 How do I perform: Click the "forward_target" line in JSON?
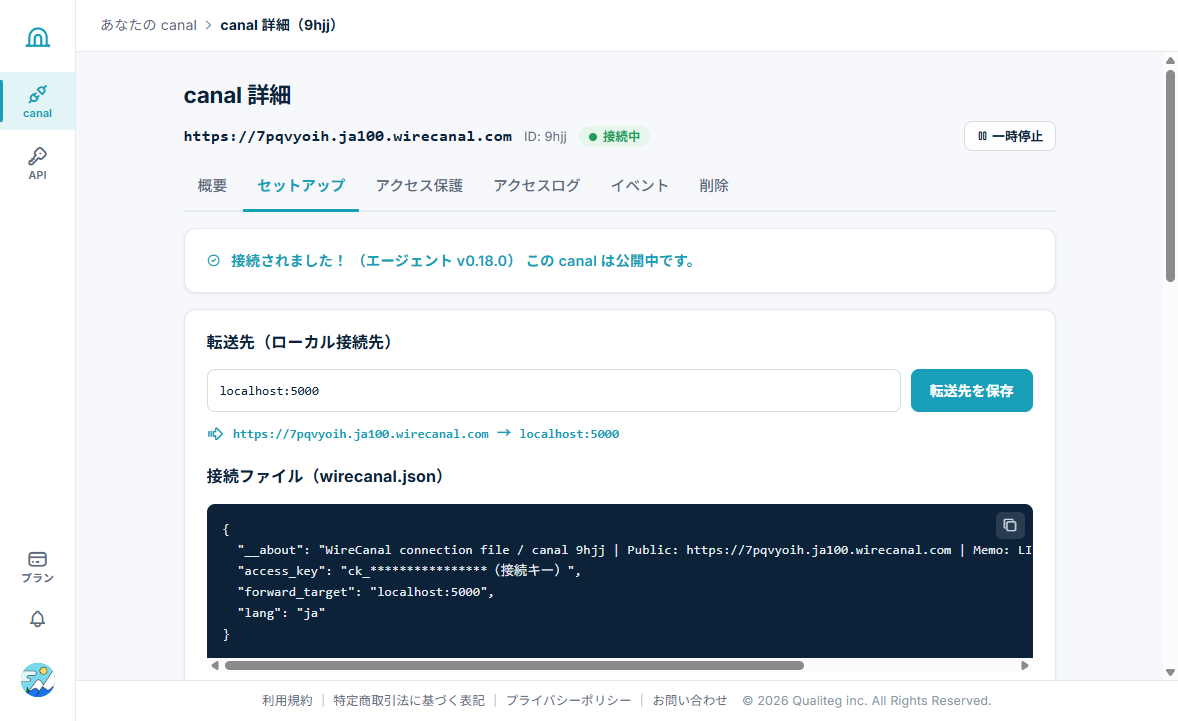366,592
